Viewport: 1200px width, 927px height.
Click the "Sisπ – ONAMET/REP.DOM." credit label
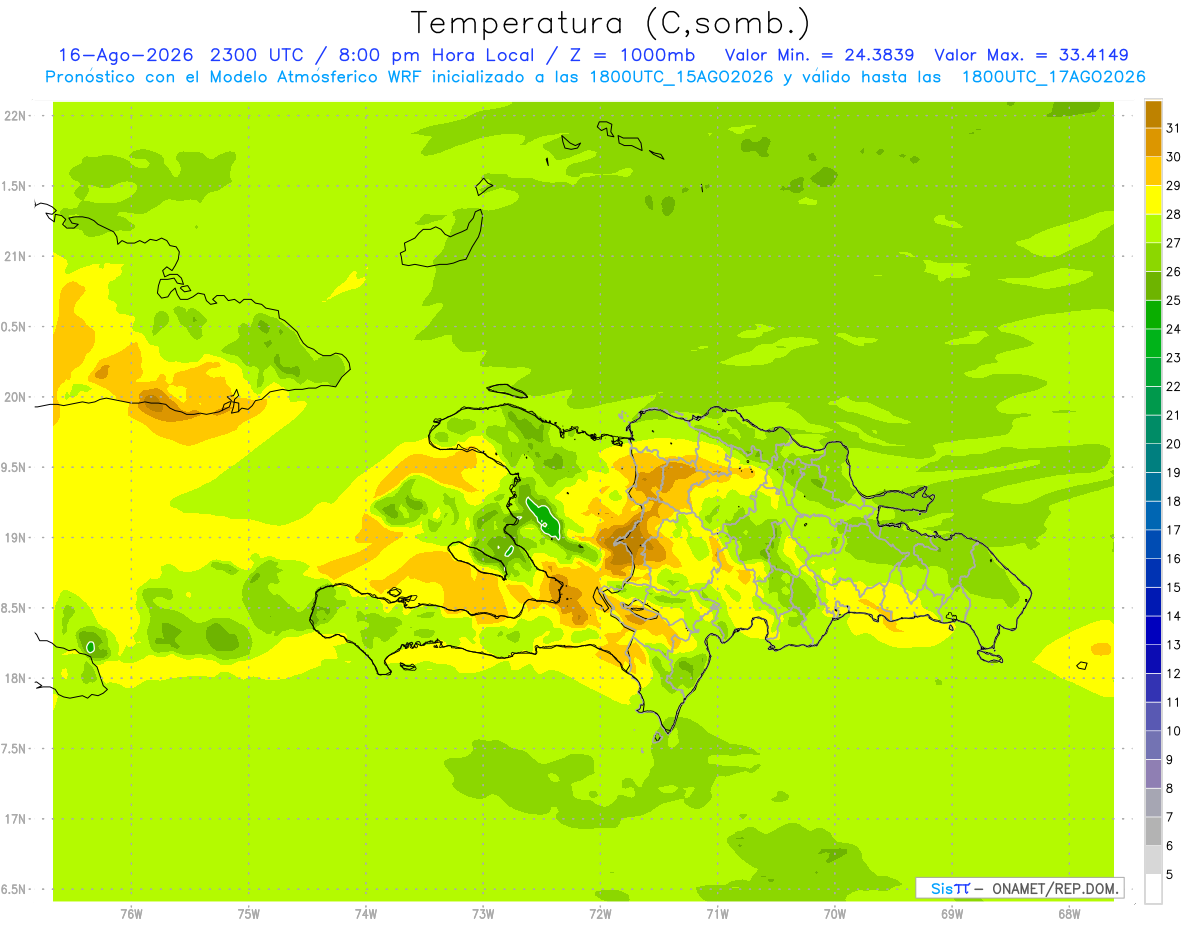click(1019, 888)
